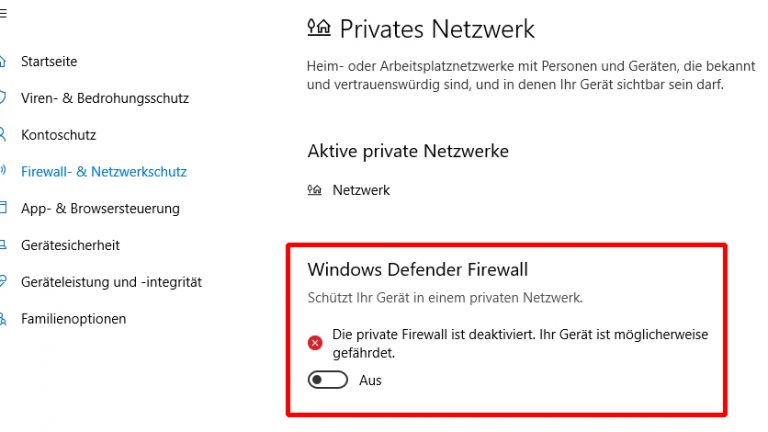Enable the Windows Defender Firewall switch

(x=327, y=380)
